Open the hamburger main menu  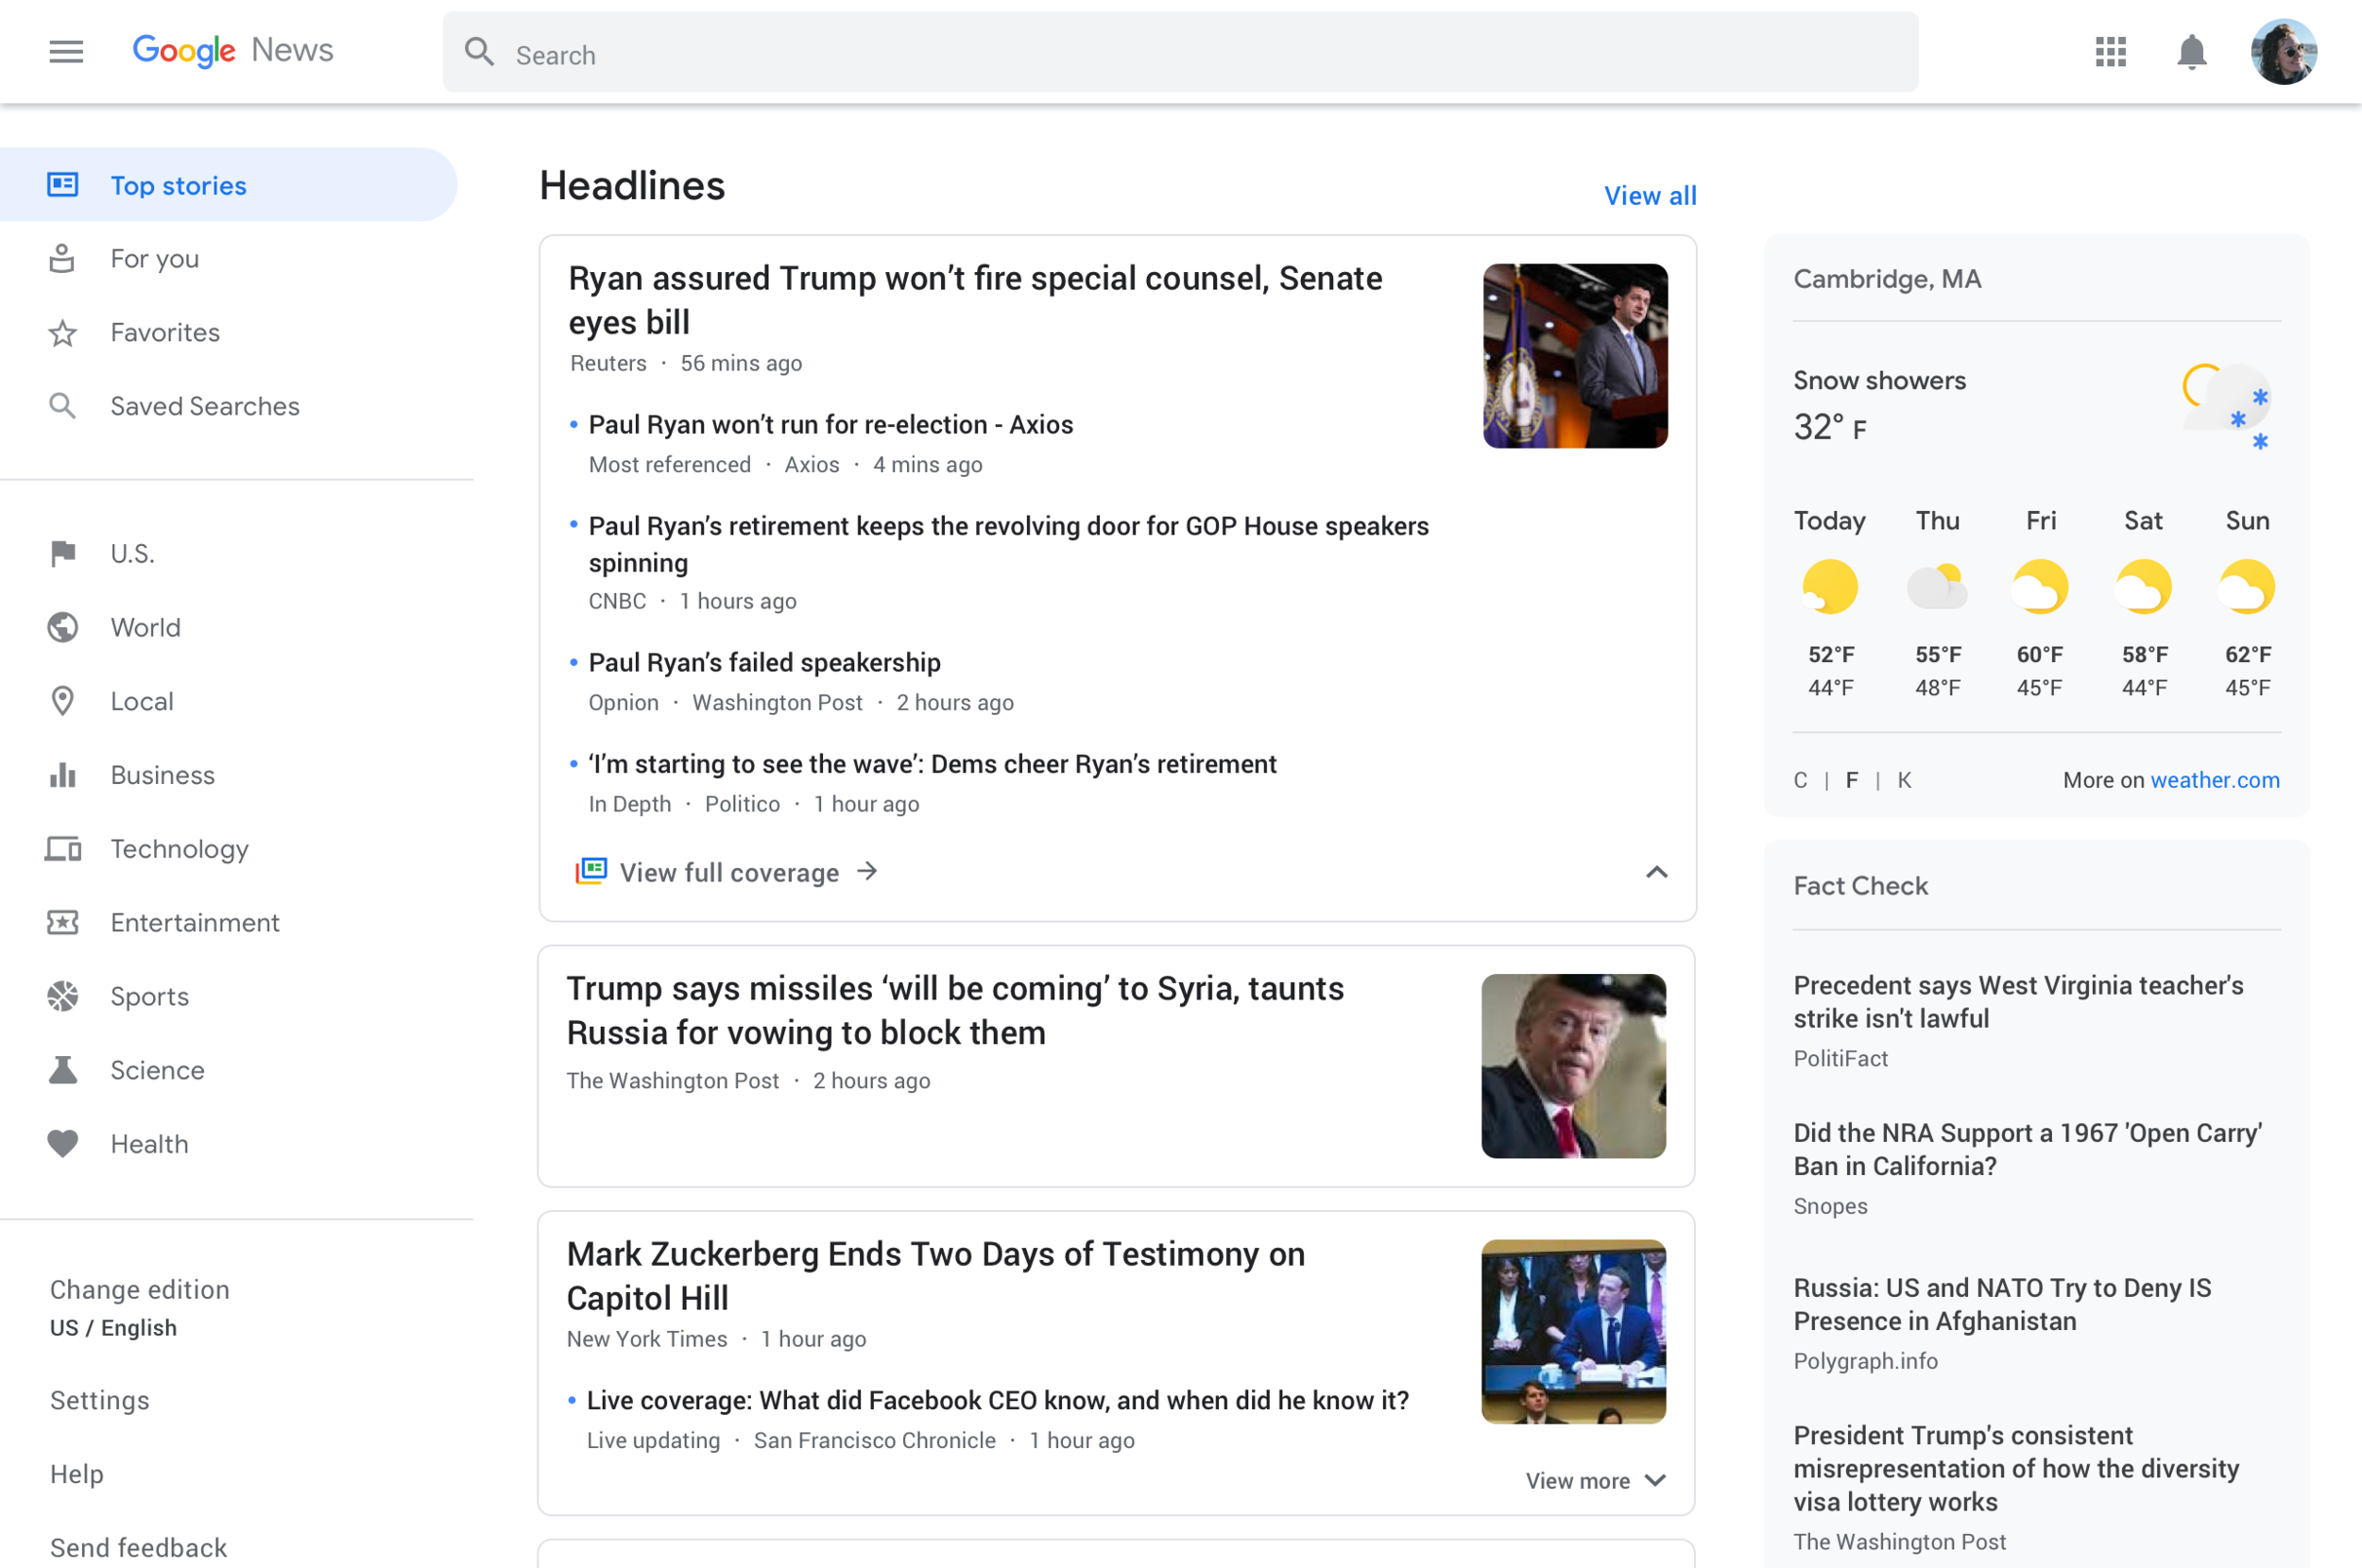66,51
